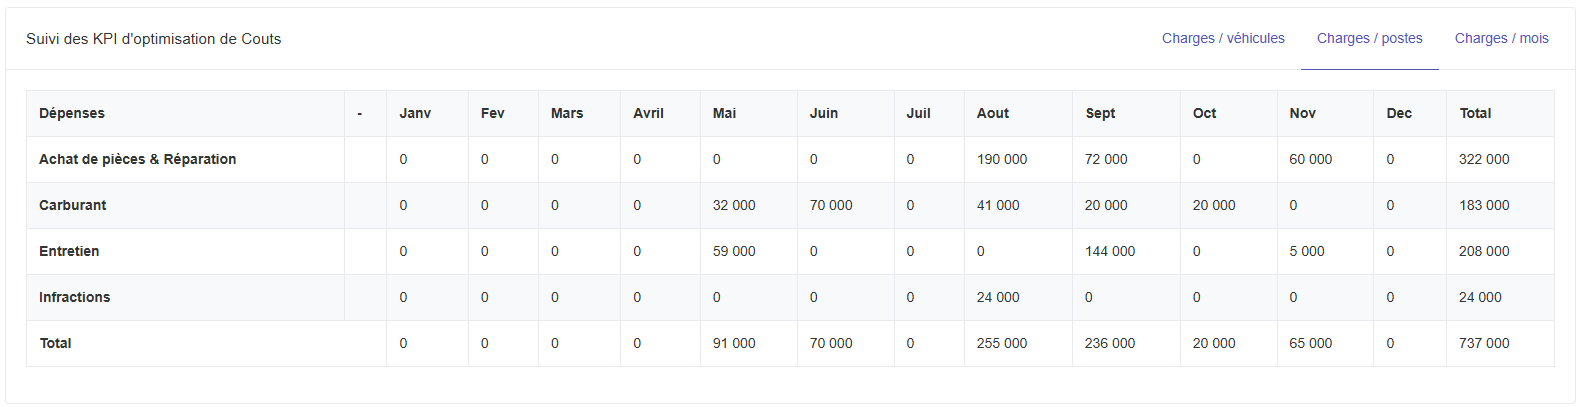Image resolution: width=1584 pixels, height=407 pixels.
Task: Click the grand total 737 000 cell
Action: click(1484, 343)
